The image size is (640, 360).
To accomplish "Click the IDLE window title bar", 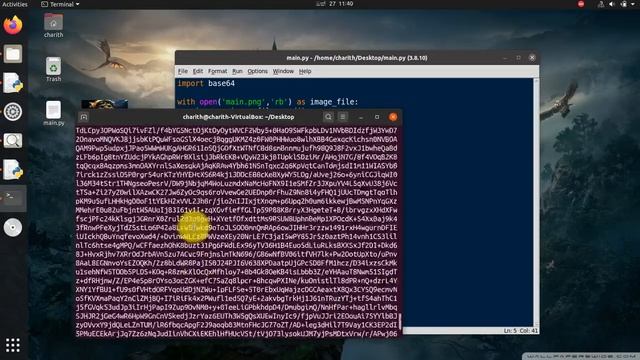I will click(357, 58).
